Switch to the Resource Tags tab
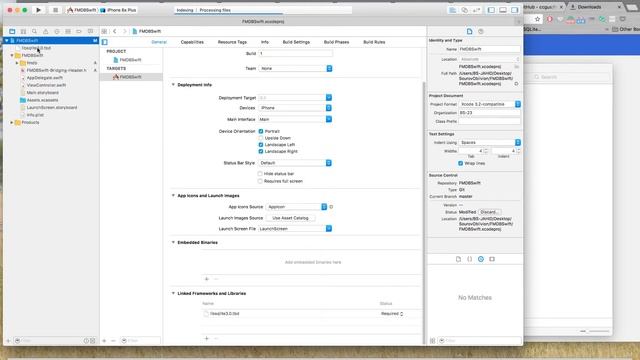Image resolution: width=640 pixels, height=360 pixels. pyautogui.click(x=232, y=42)
